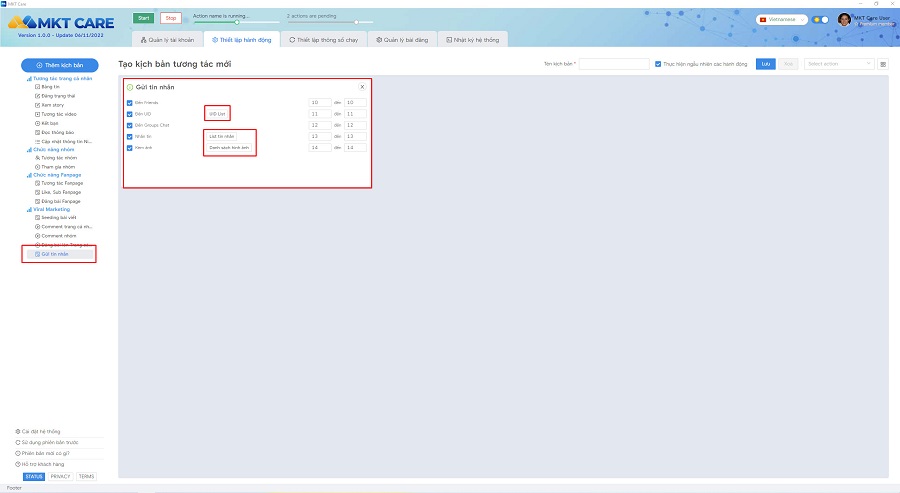Open the Nhật ký hệ thống tab
This screenshot has height=493, width=900.
(x=474, y=40)
